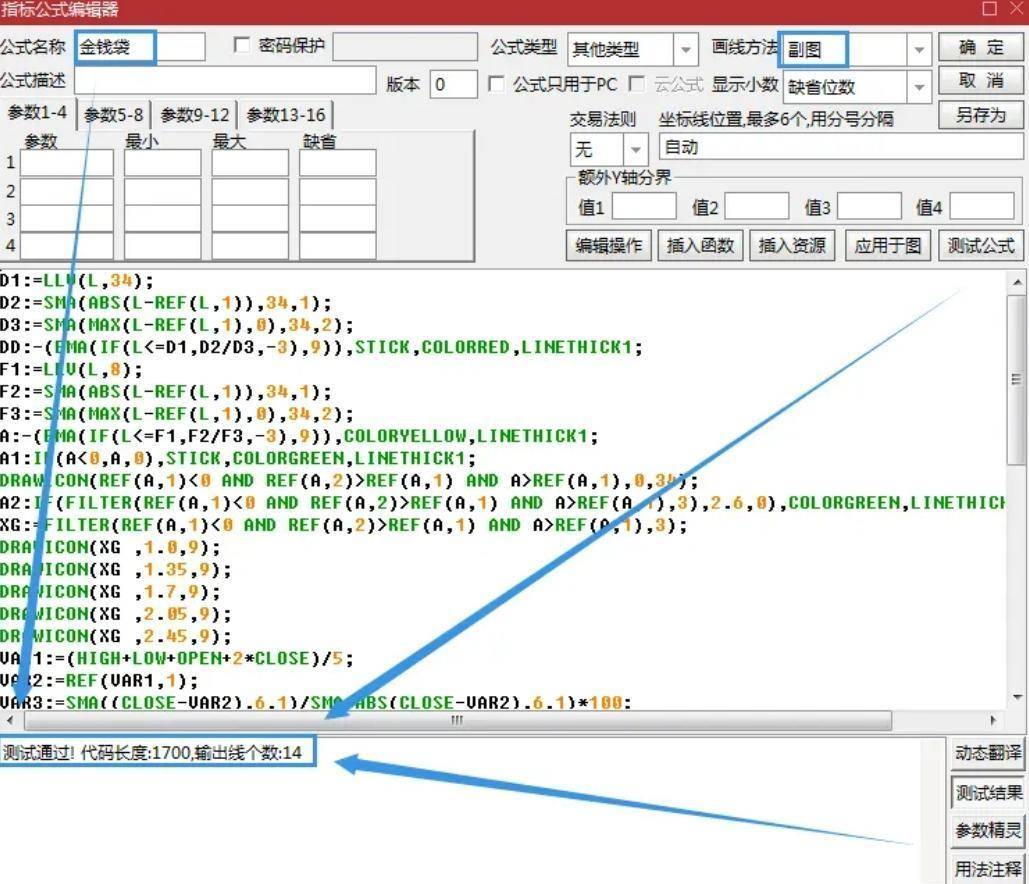Switch to the 参数9-12 tab
Viewport: 1029px width, 884px height.
(195, 116)
